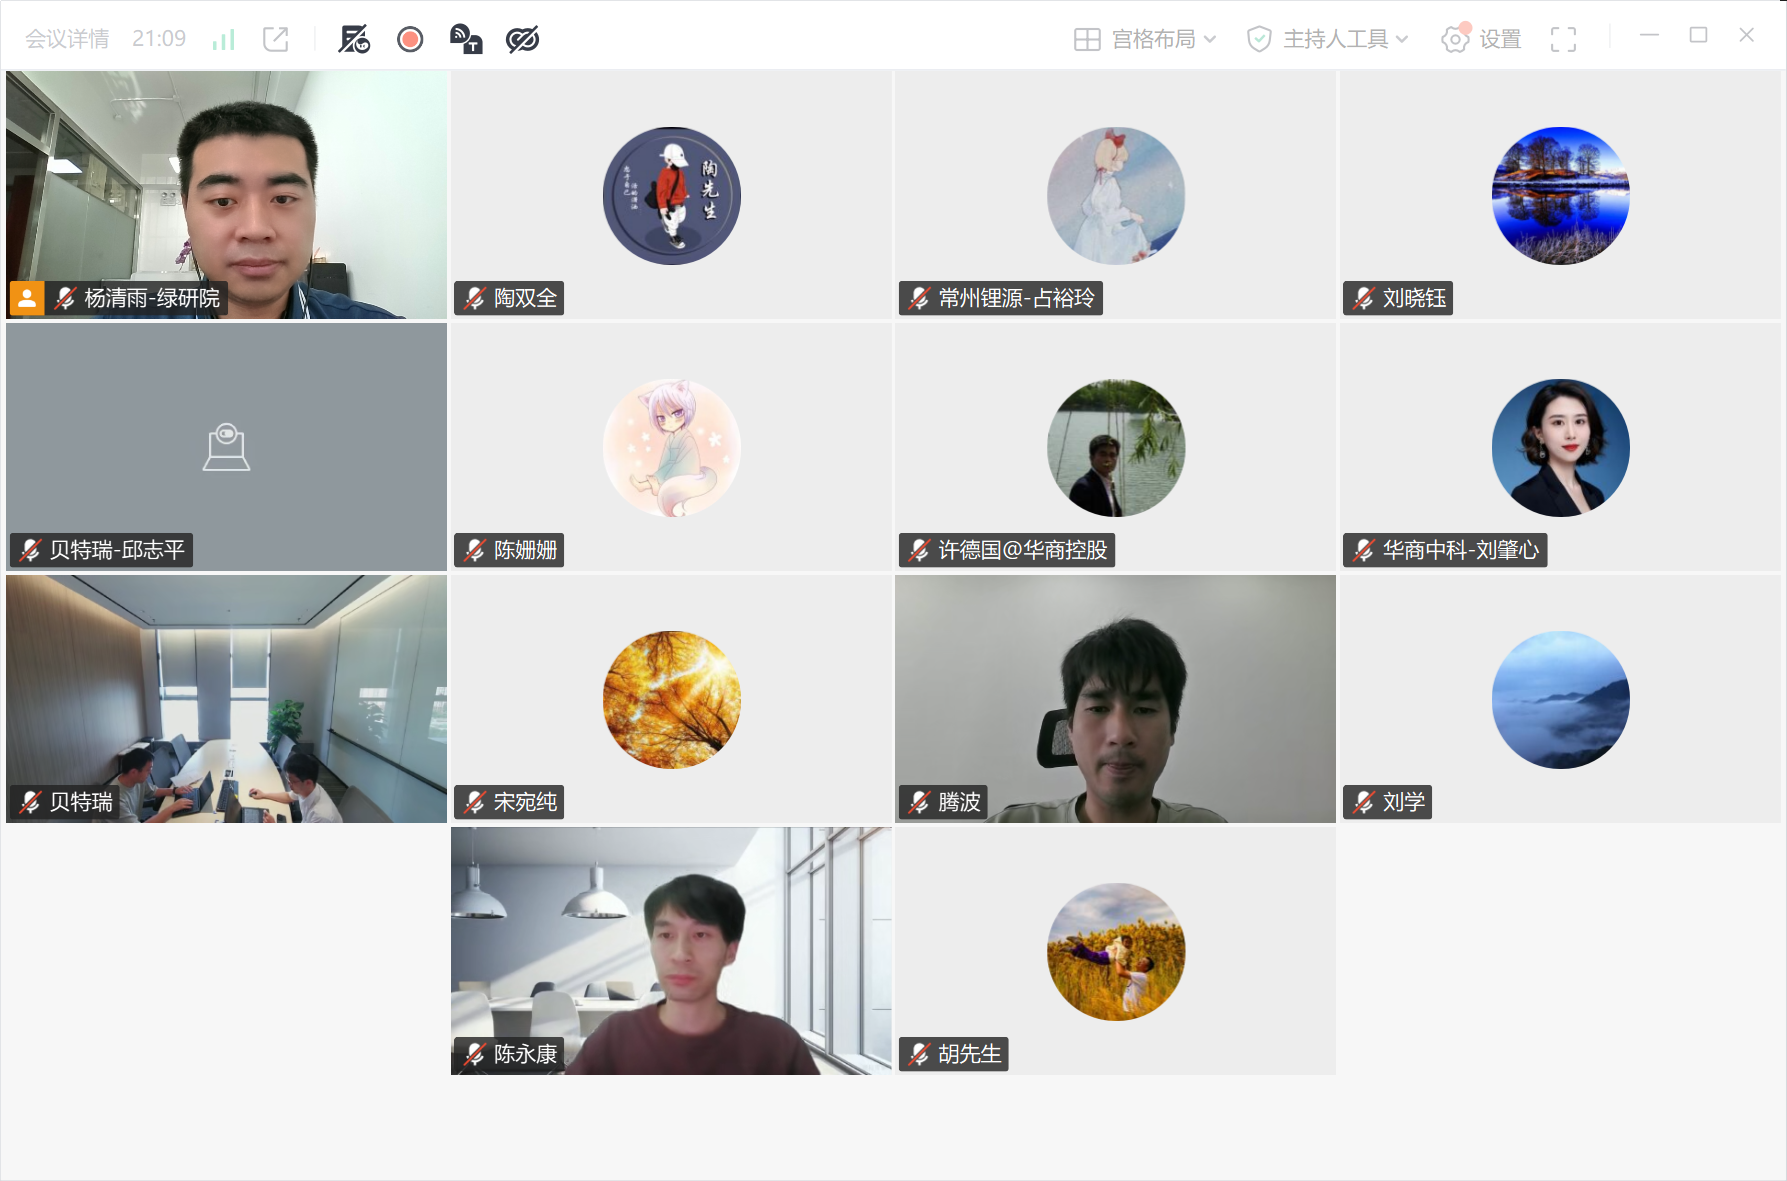Click the orange host badge on 杨清雨

click(27, 298)
